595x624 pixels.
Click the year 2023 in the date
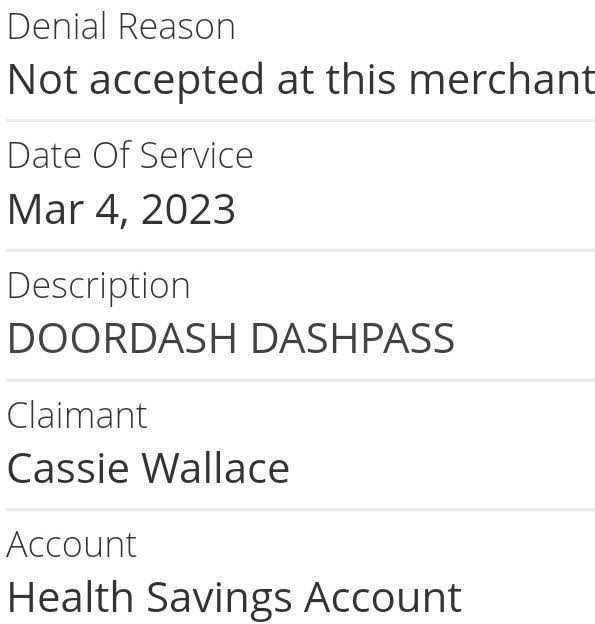[x=188, y=210]
